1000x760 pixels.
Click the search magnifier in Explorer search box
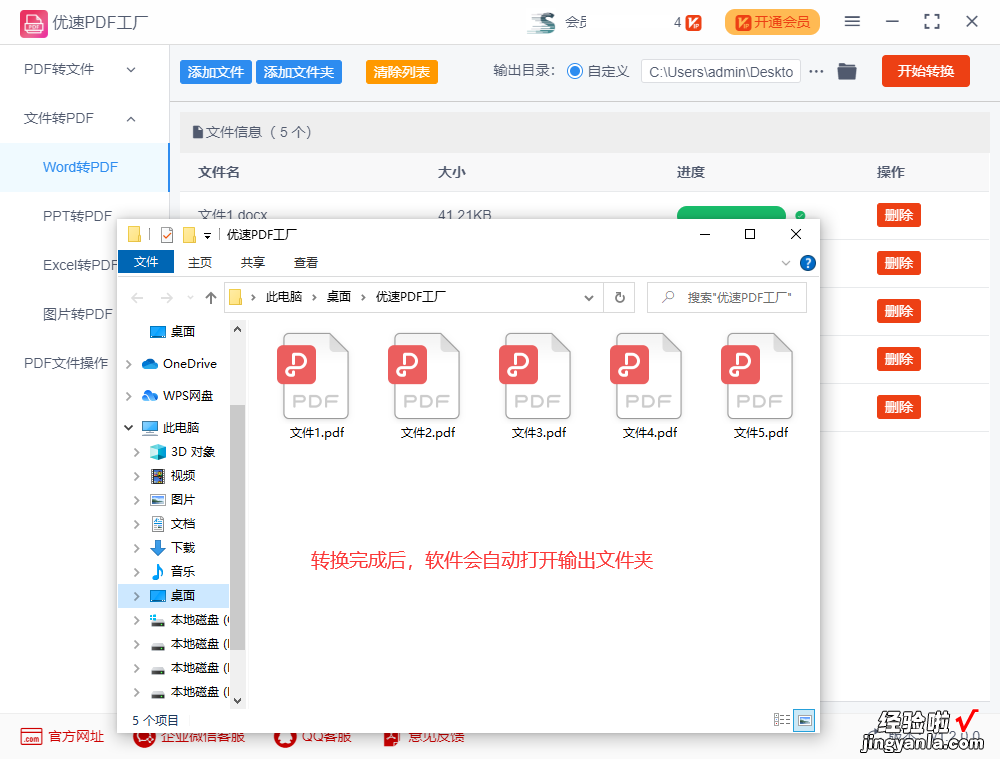click(668, 297)
